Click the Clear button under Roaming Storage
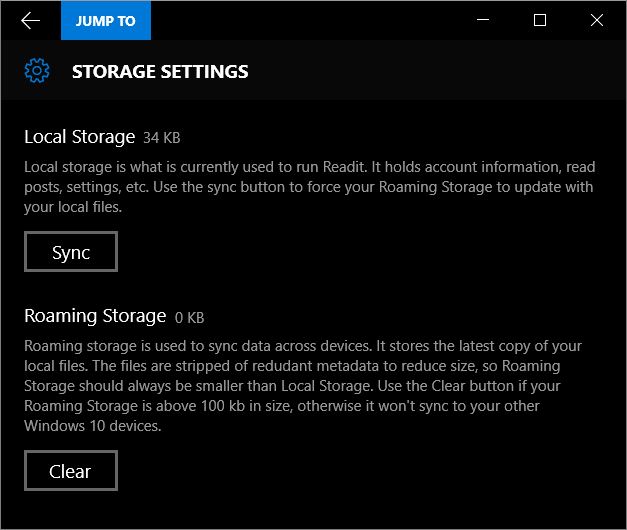627x530 pixels. click(x=71, y=470)
